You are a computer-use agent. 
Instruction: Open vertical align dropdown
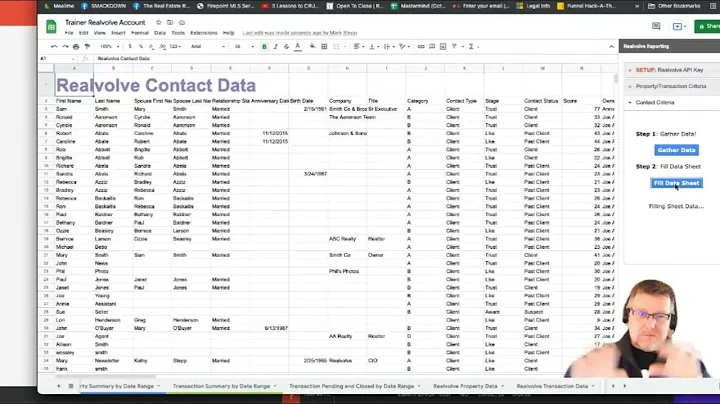pyautogui.click(x=373, y=46)
